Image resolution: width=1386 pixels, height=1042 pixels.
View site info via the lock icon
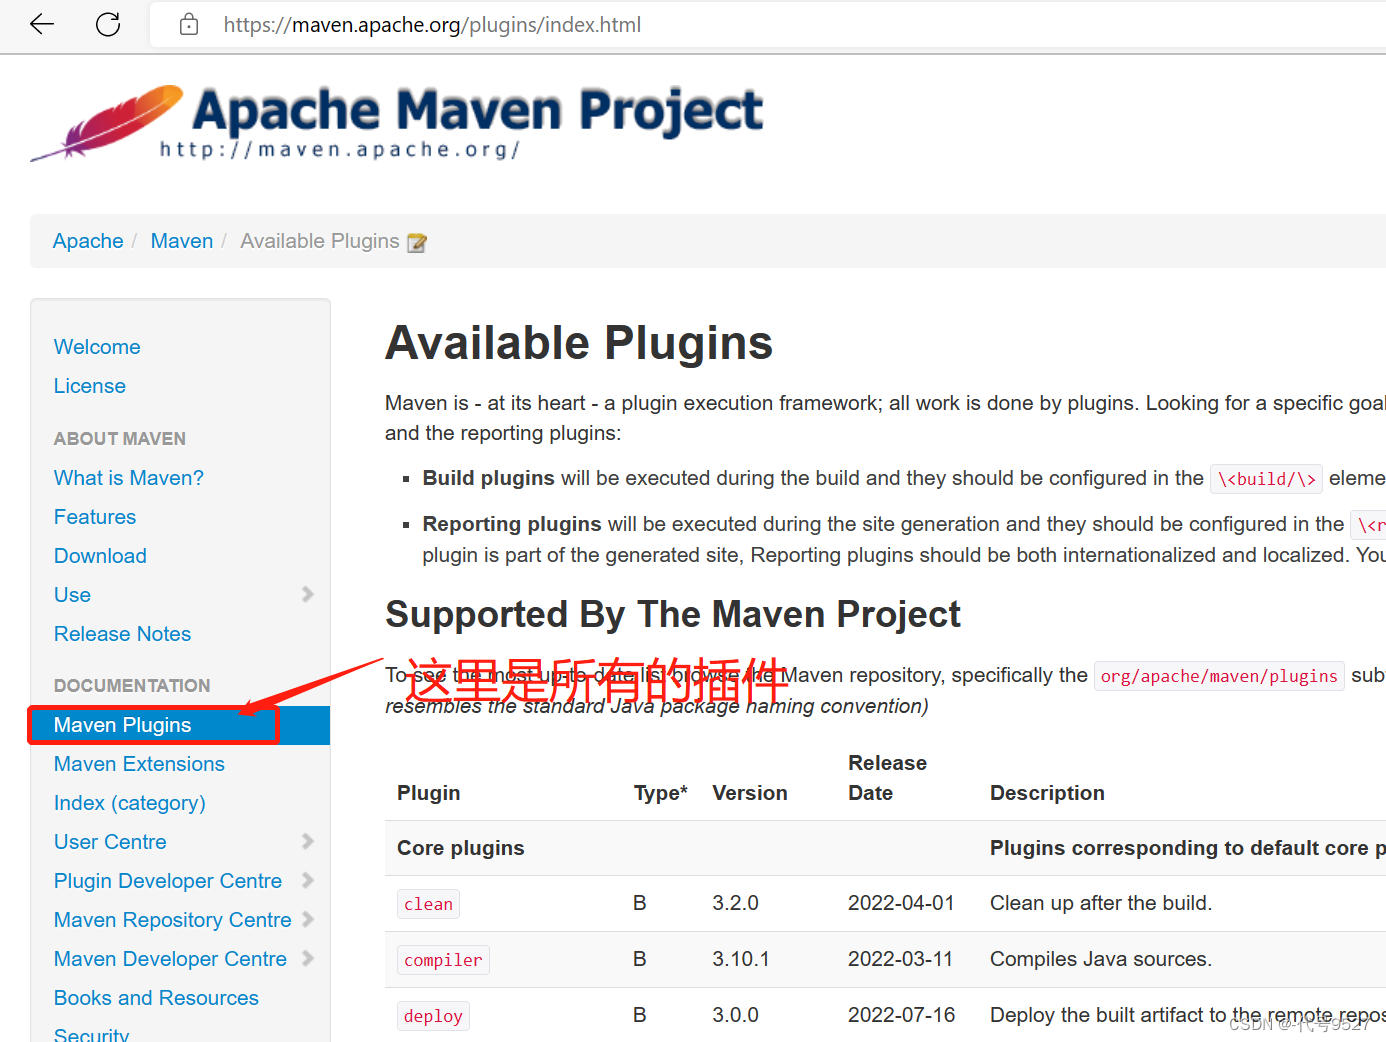pos(189,24)
